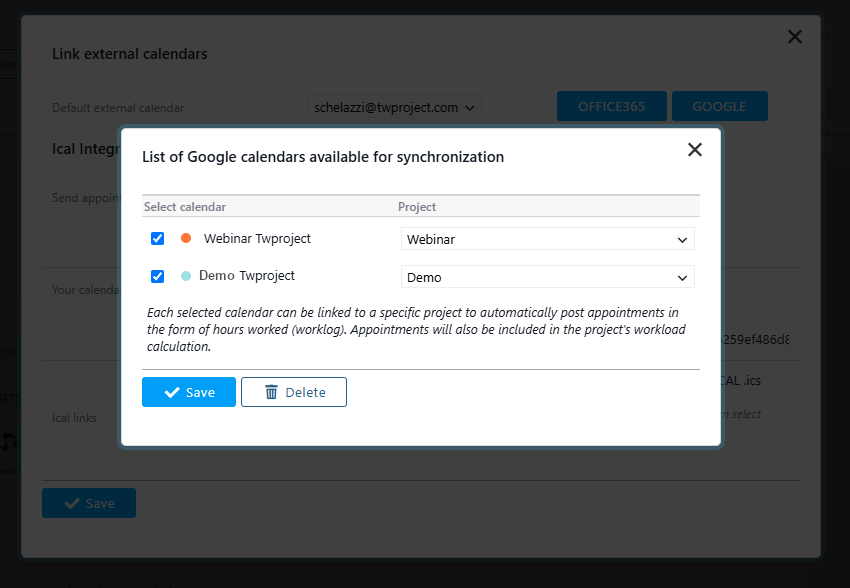This screenshot has height=588, width=850.
Task: Open the project dropdown for Demo
Action: [548, 277]
